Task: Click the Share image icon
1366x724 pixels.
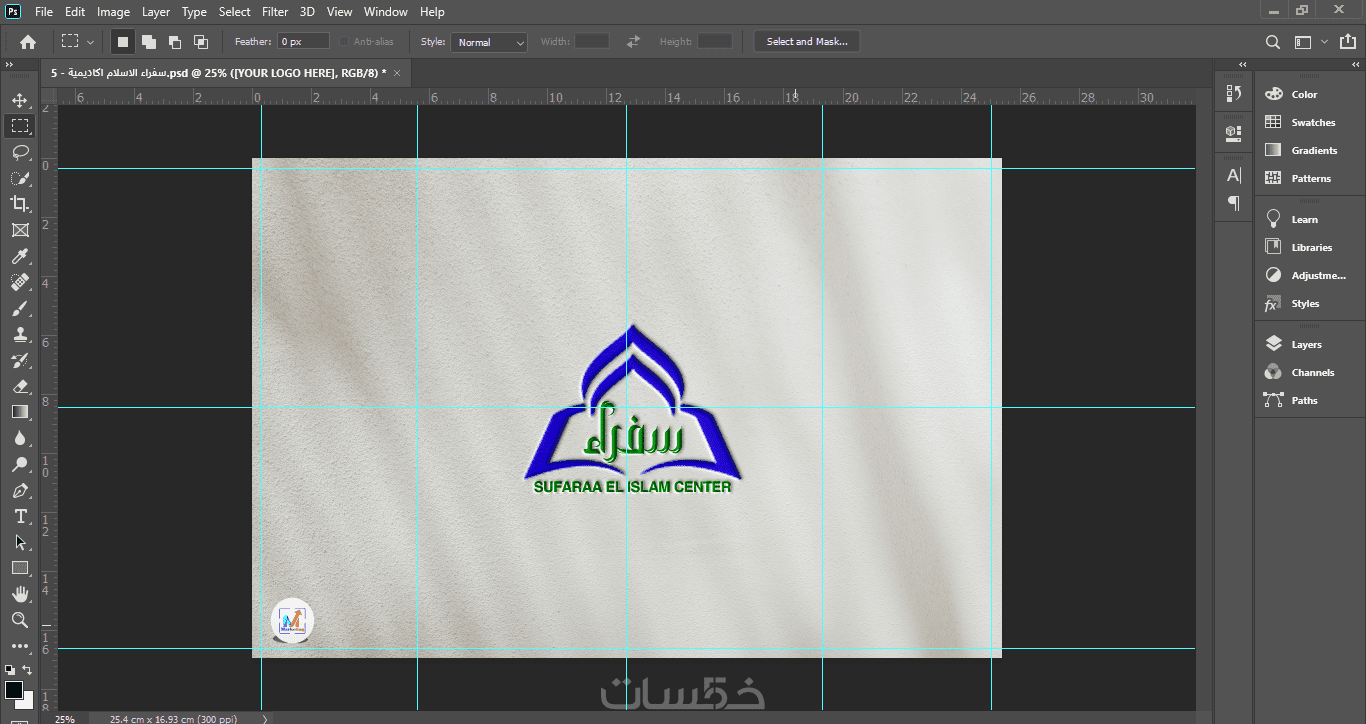Action: tap(1348, 42)
